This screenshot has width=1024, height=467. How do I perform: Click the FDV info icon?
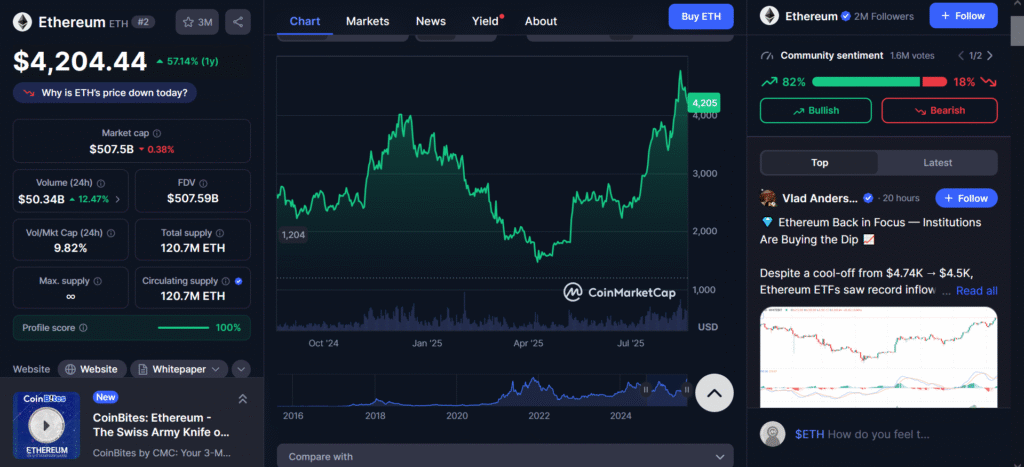click(x=203, y=184)
